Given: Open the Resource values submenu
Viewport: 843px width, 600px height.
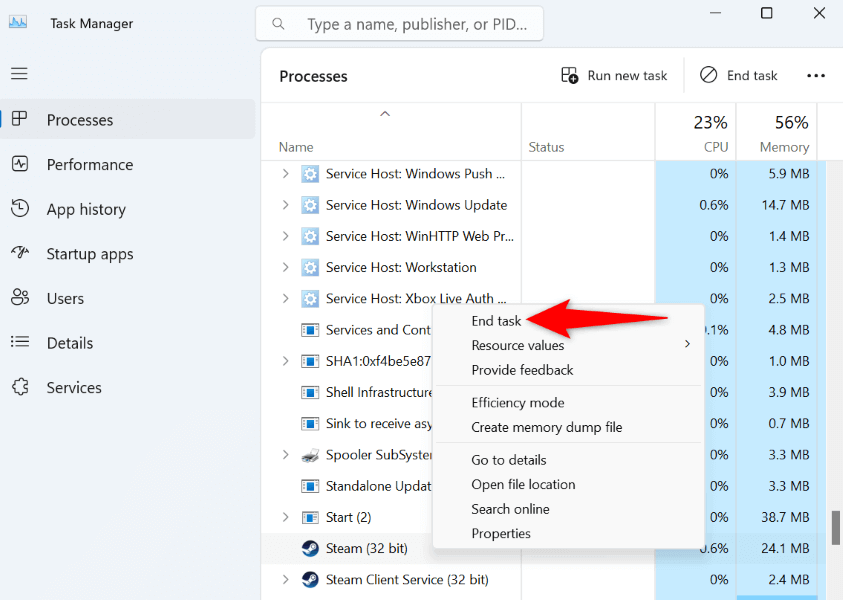Looking at the screenshot, I should click(568, 345).
